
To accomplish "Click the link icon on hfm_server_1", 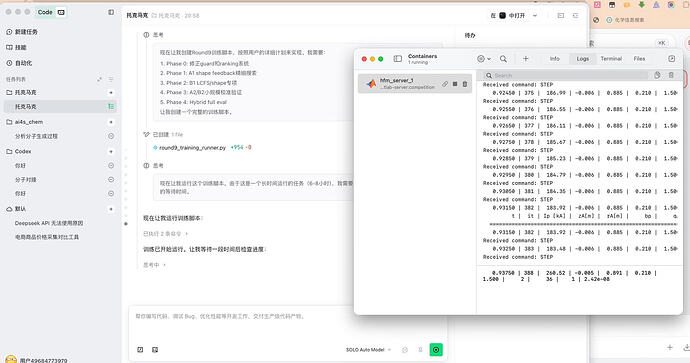I will pos(445,84).
